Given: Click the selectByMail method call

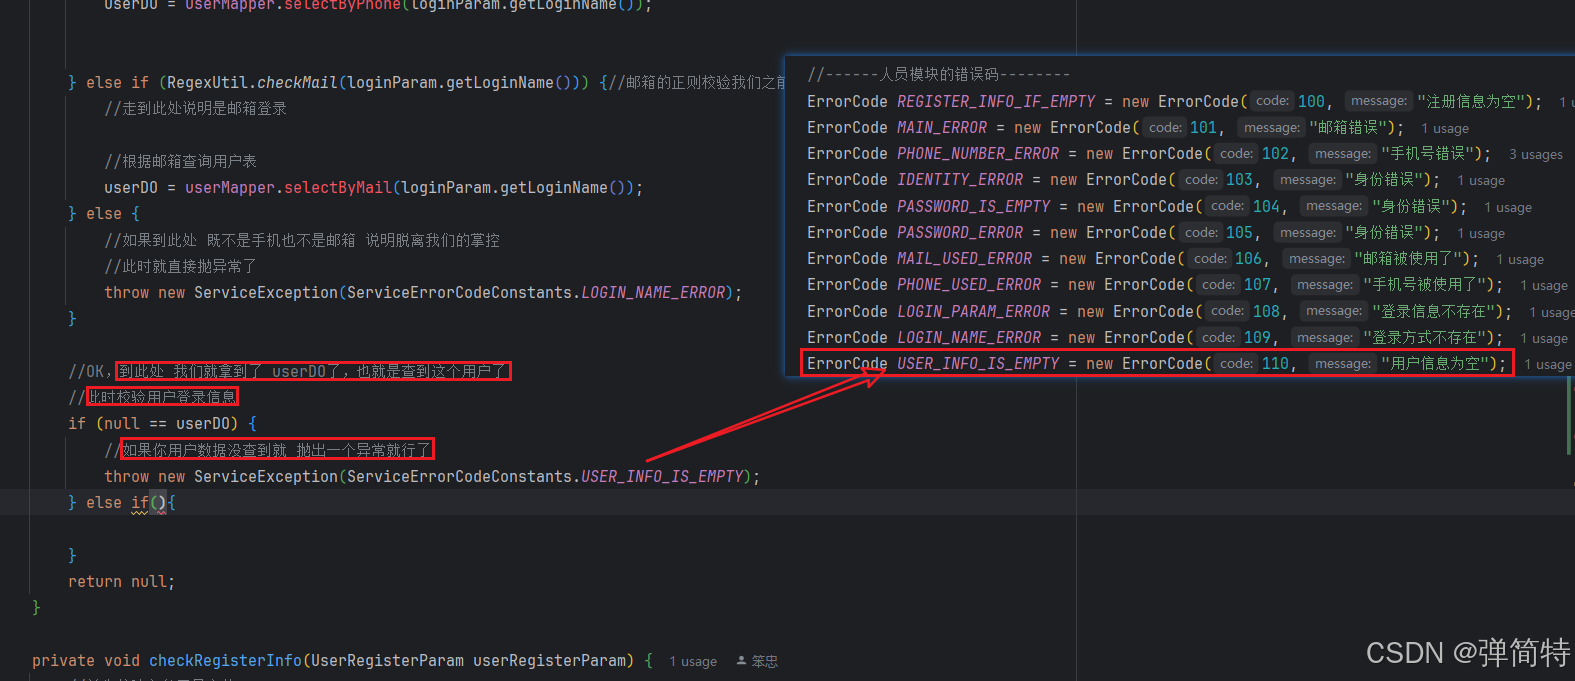Looking at the screenshot, I should (338, 187).
